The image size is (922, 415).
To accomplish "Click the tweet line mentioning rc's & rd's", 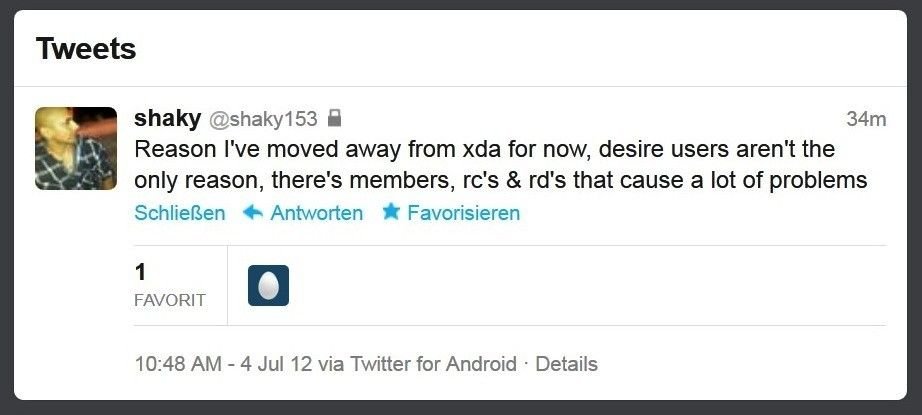I will pos(501,180).
